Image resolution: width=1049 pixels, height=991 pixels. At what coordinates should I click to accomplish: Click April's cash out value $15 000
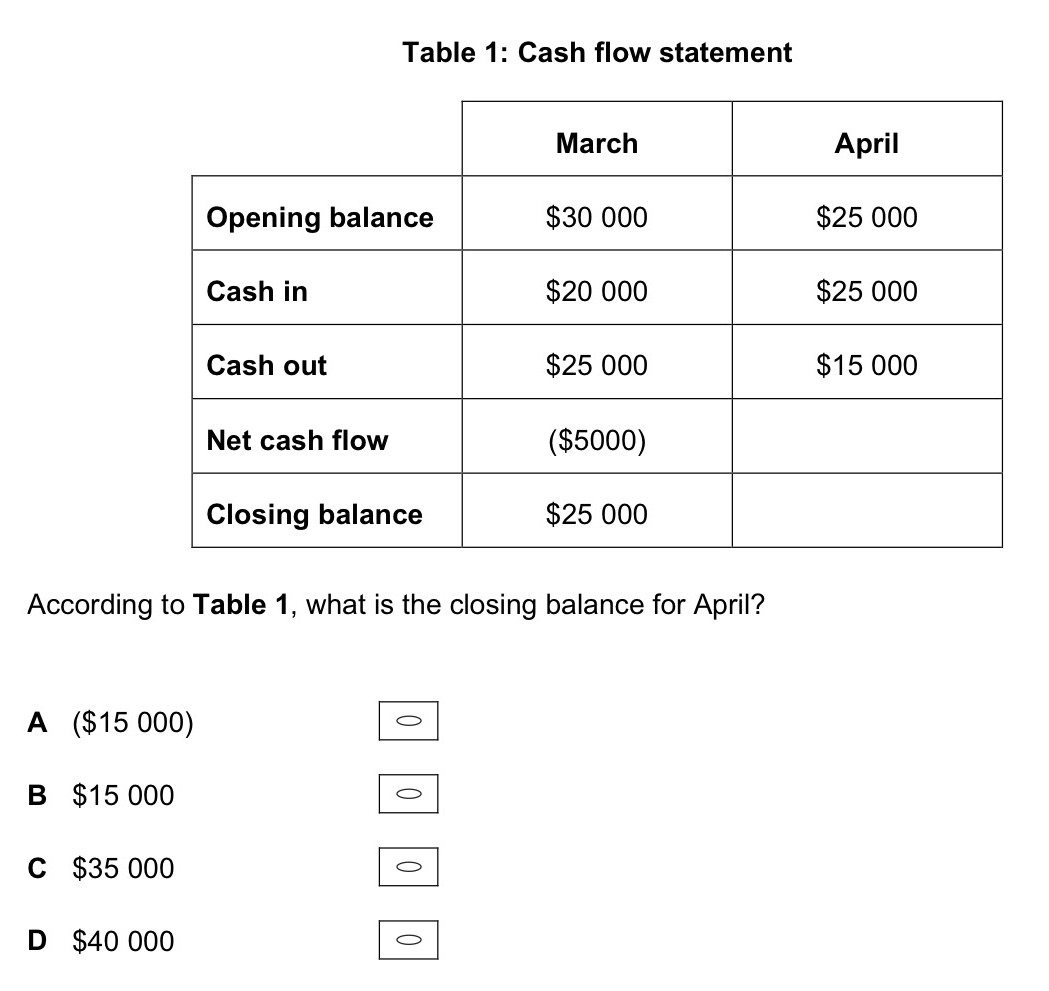tap(866, 365)
